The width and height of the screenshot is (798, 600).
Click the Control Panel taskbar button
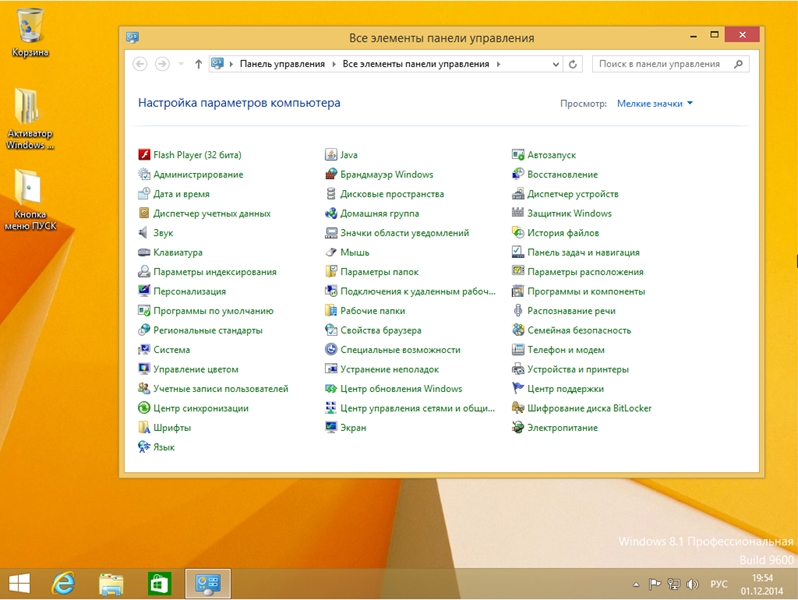[x=208, y=584]
